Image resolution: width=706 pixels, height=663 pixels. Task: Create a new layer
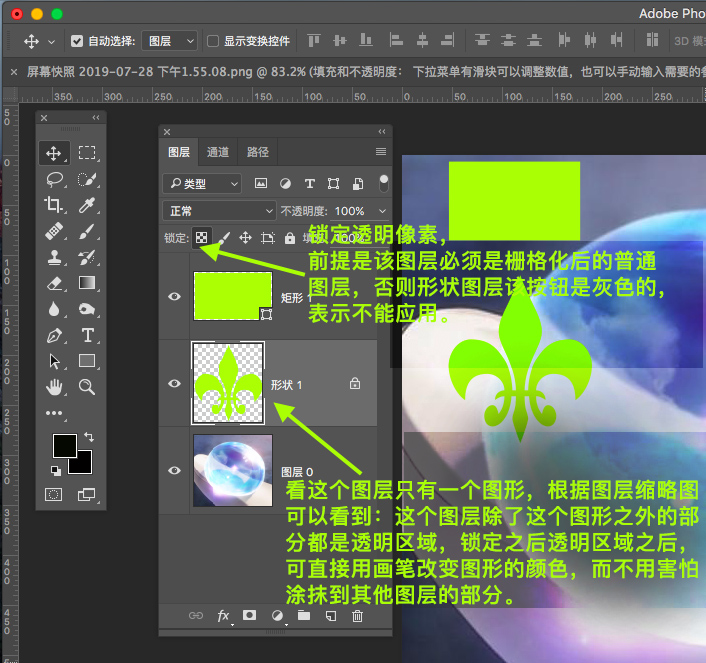tap(331, 616)
